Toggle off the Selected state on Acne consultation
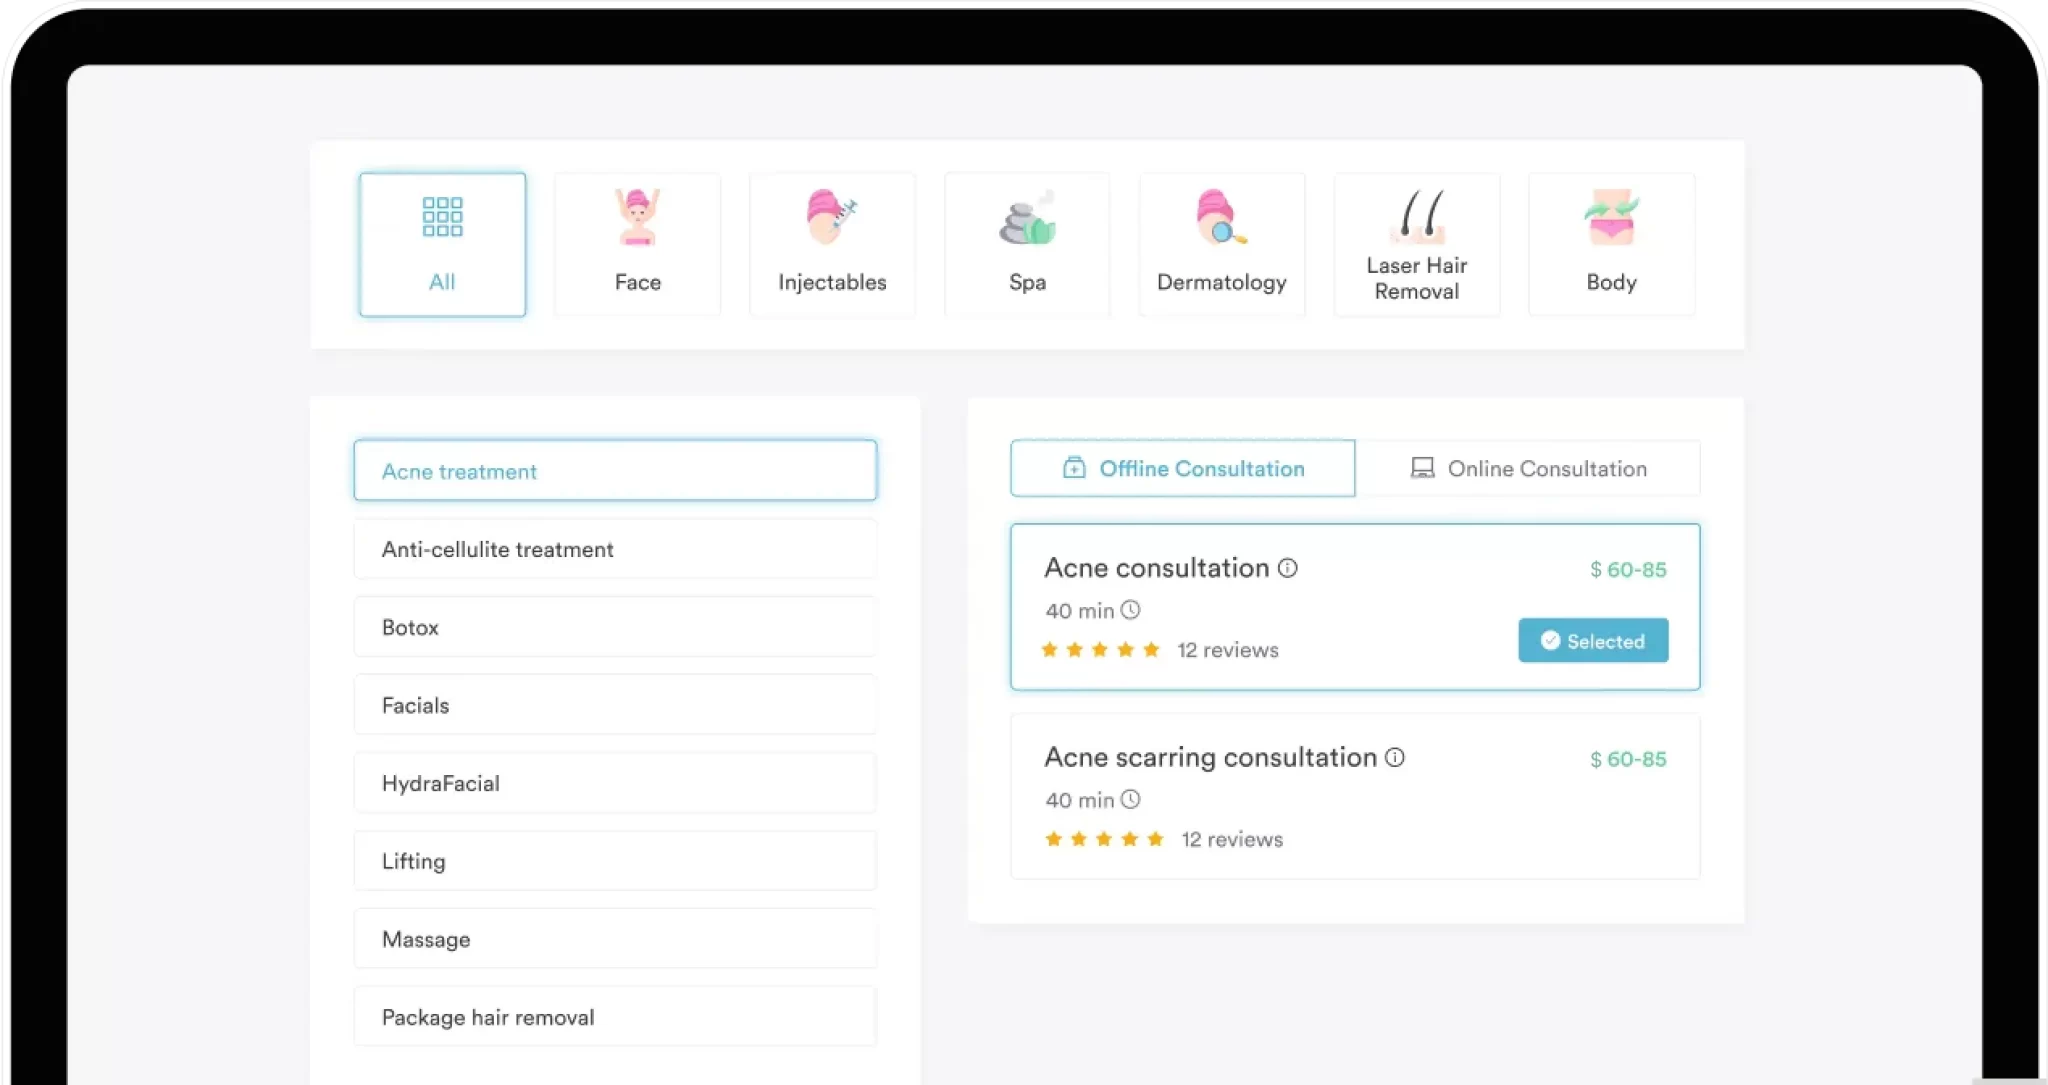Image resolution: width=2048 pixels, height=1085 pixels. click(x=1593, y=640)
